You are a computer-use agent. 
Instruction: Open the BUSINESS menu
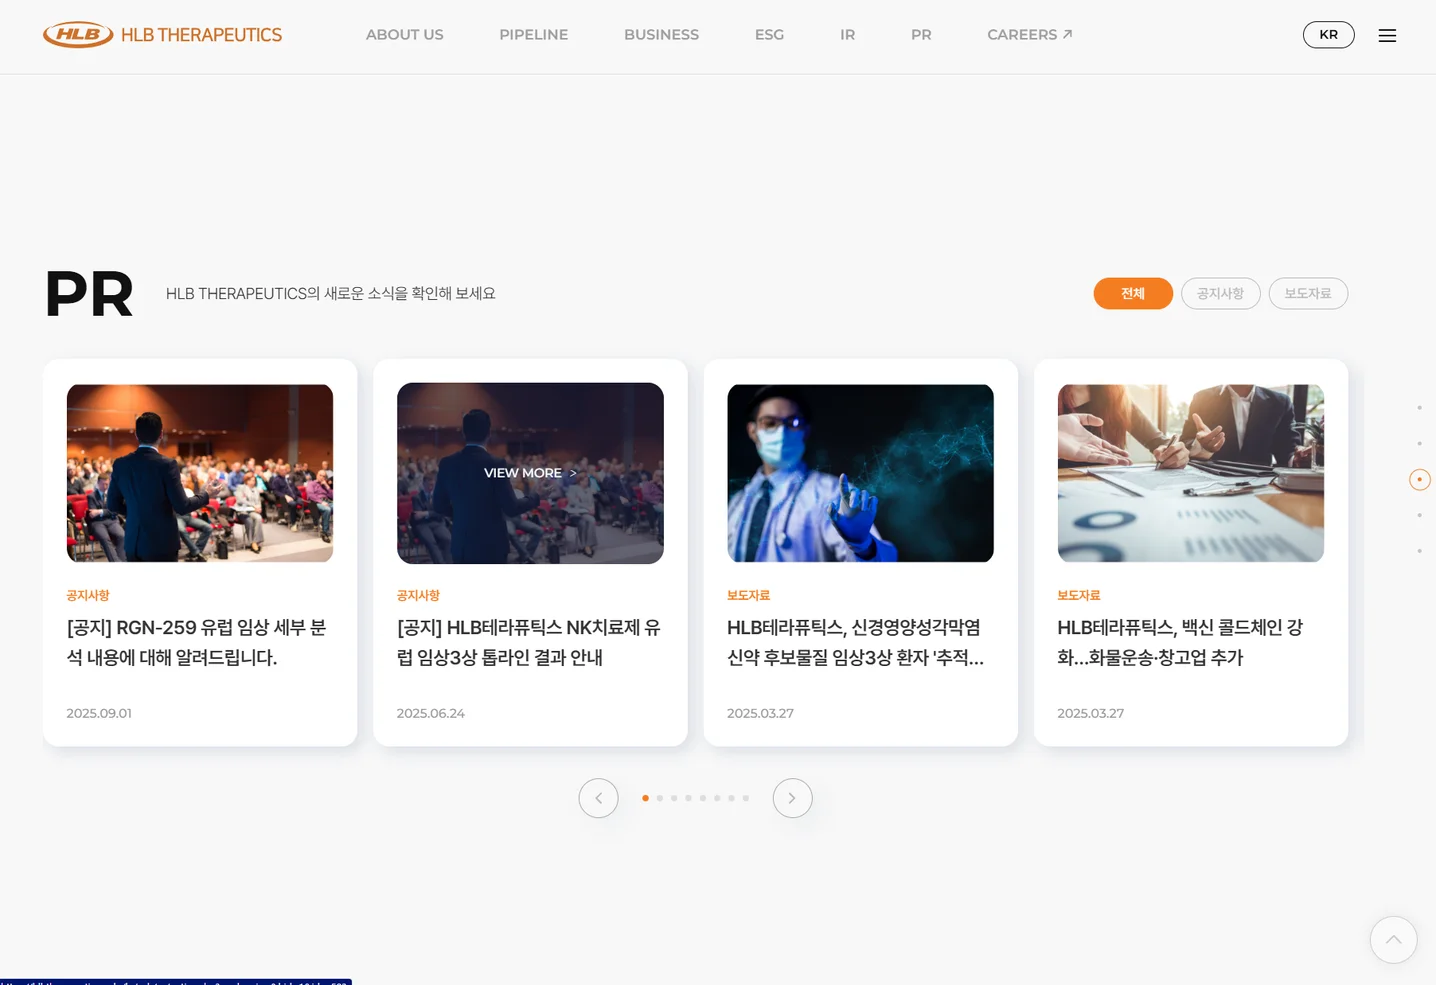(x=661, y=35)
